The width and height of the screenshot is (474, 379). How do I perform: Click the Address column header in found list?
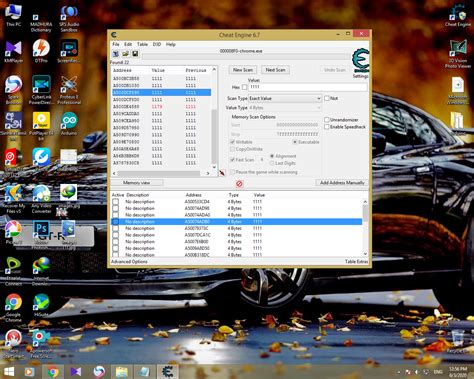click(x=122, y=70)
